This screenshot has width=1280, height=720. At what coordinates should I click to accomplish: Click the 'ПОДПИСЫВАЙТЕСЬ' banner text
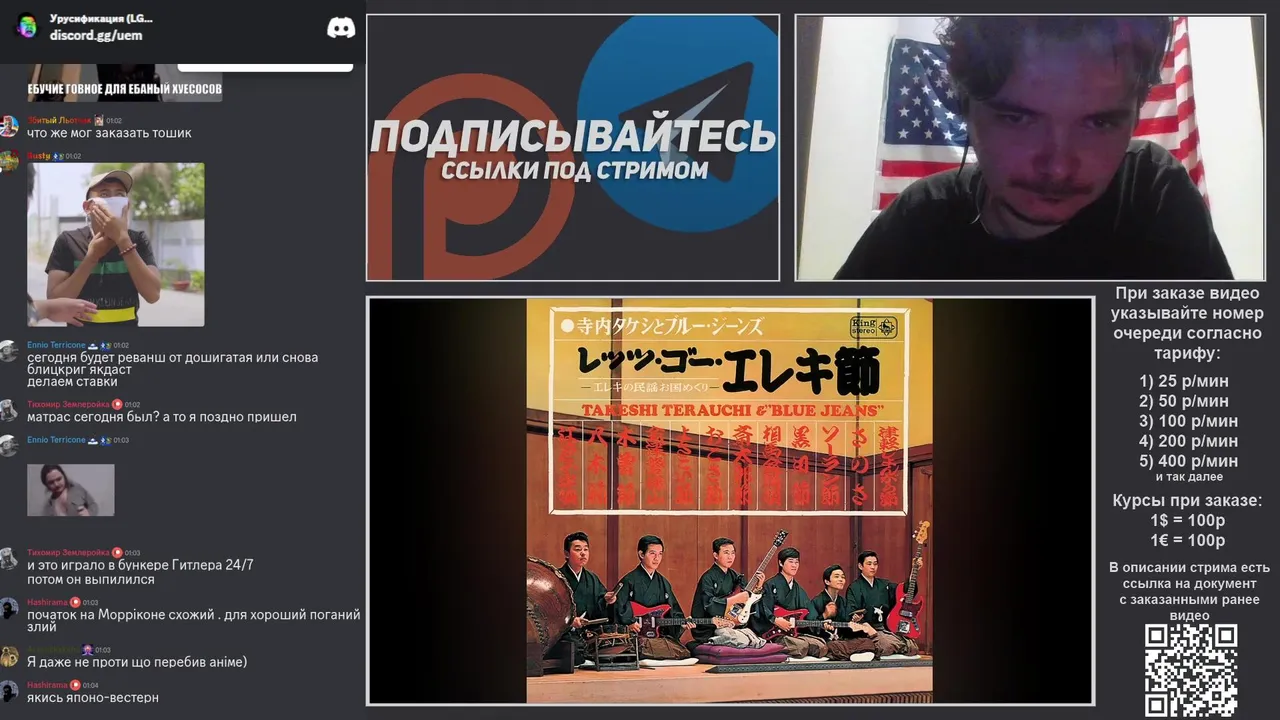[573, 135]
